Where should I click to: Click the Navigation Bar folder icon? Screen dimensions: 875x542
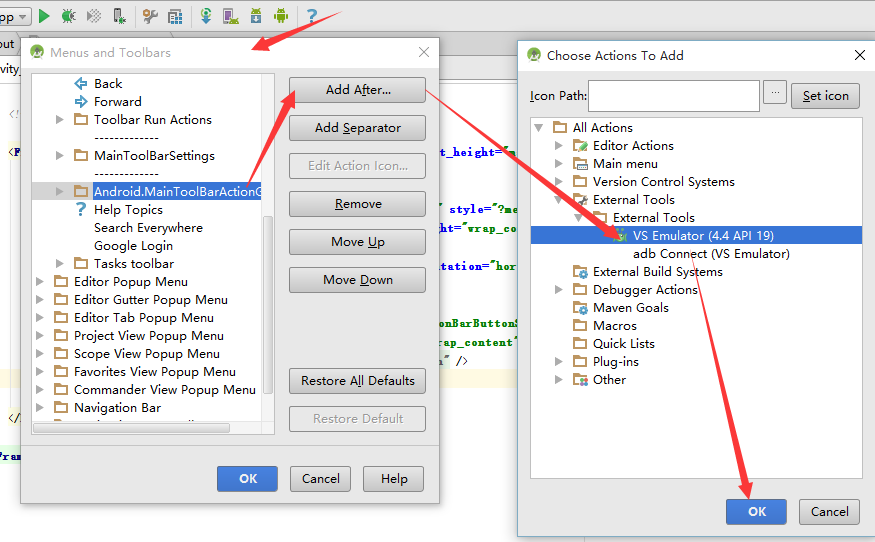pos(61,407)
